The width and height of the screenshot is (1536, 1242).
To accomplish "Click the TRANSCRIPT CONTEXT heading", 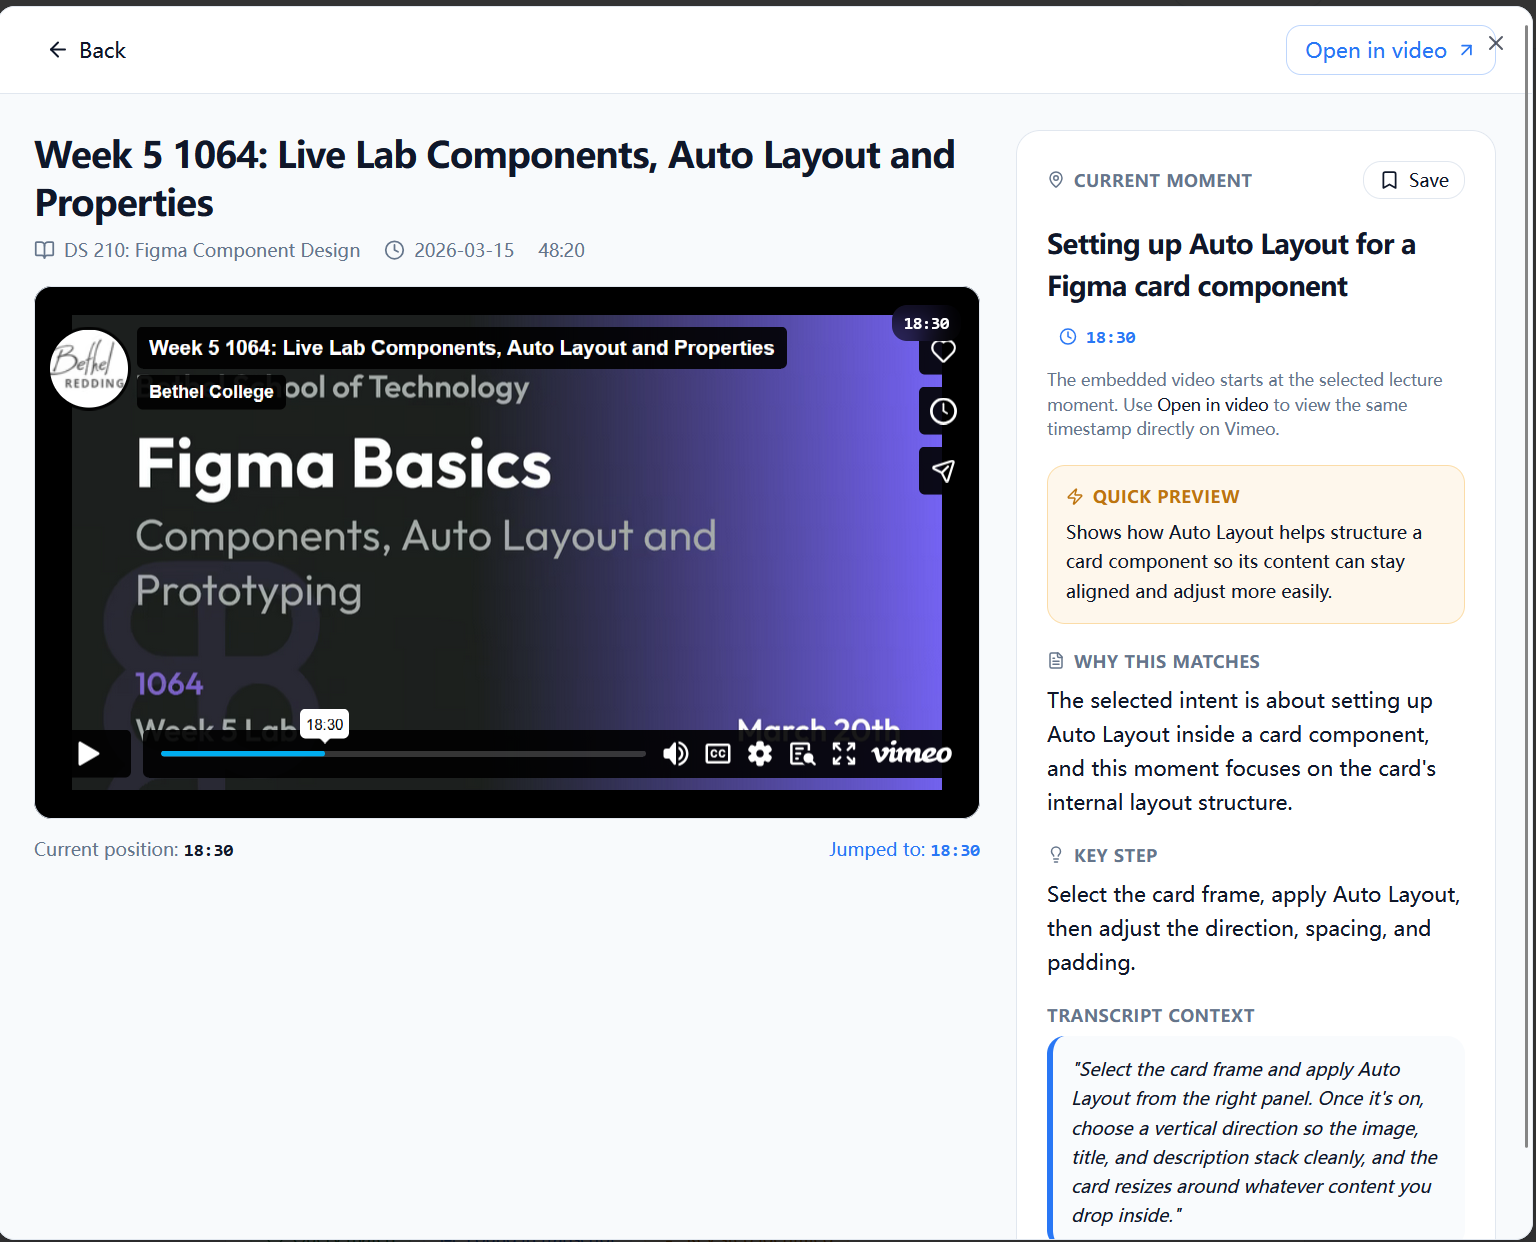I will tap(1150, 1015).
